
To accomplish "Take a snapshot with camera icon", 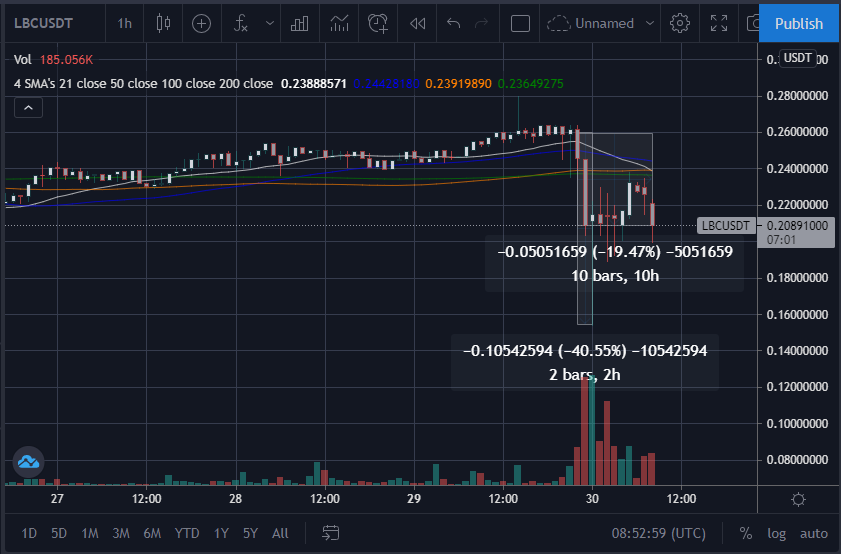I will (x=753, y=23).
